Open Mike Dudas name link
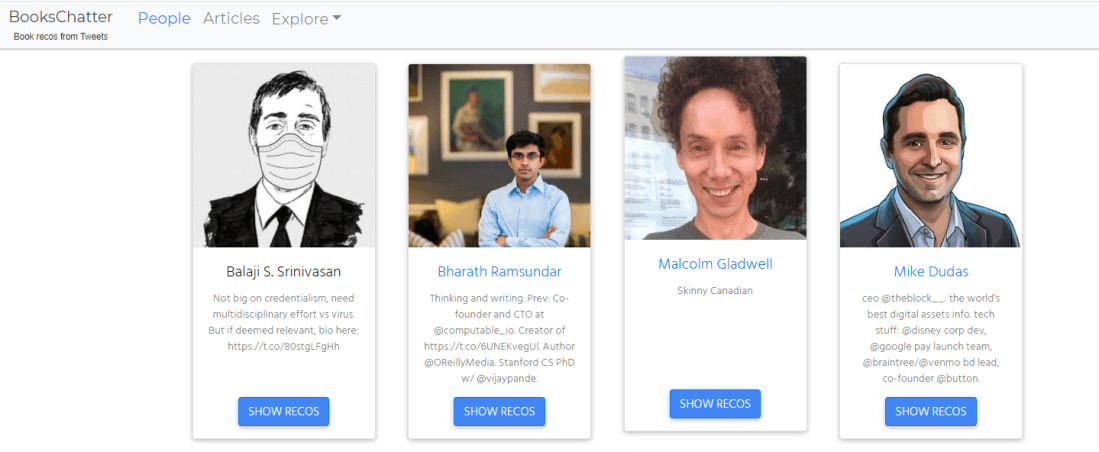This screenshot has width=1099, height=452. (x=930, y=272)
